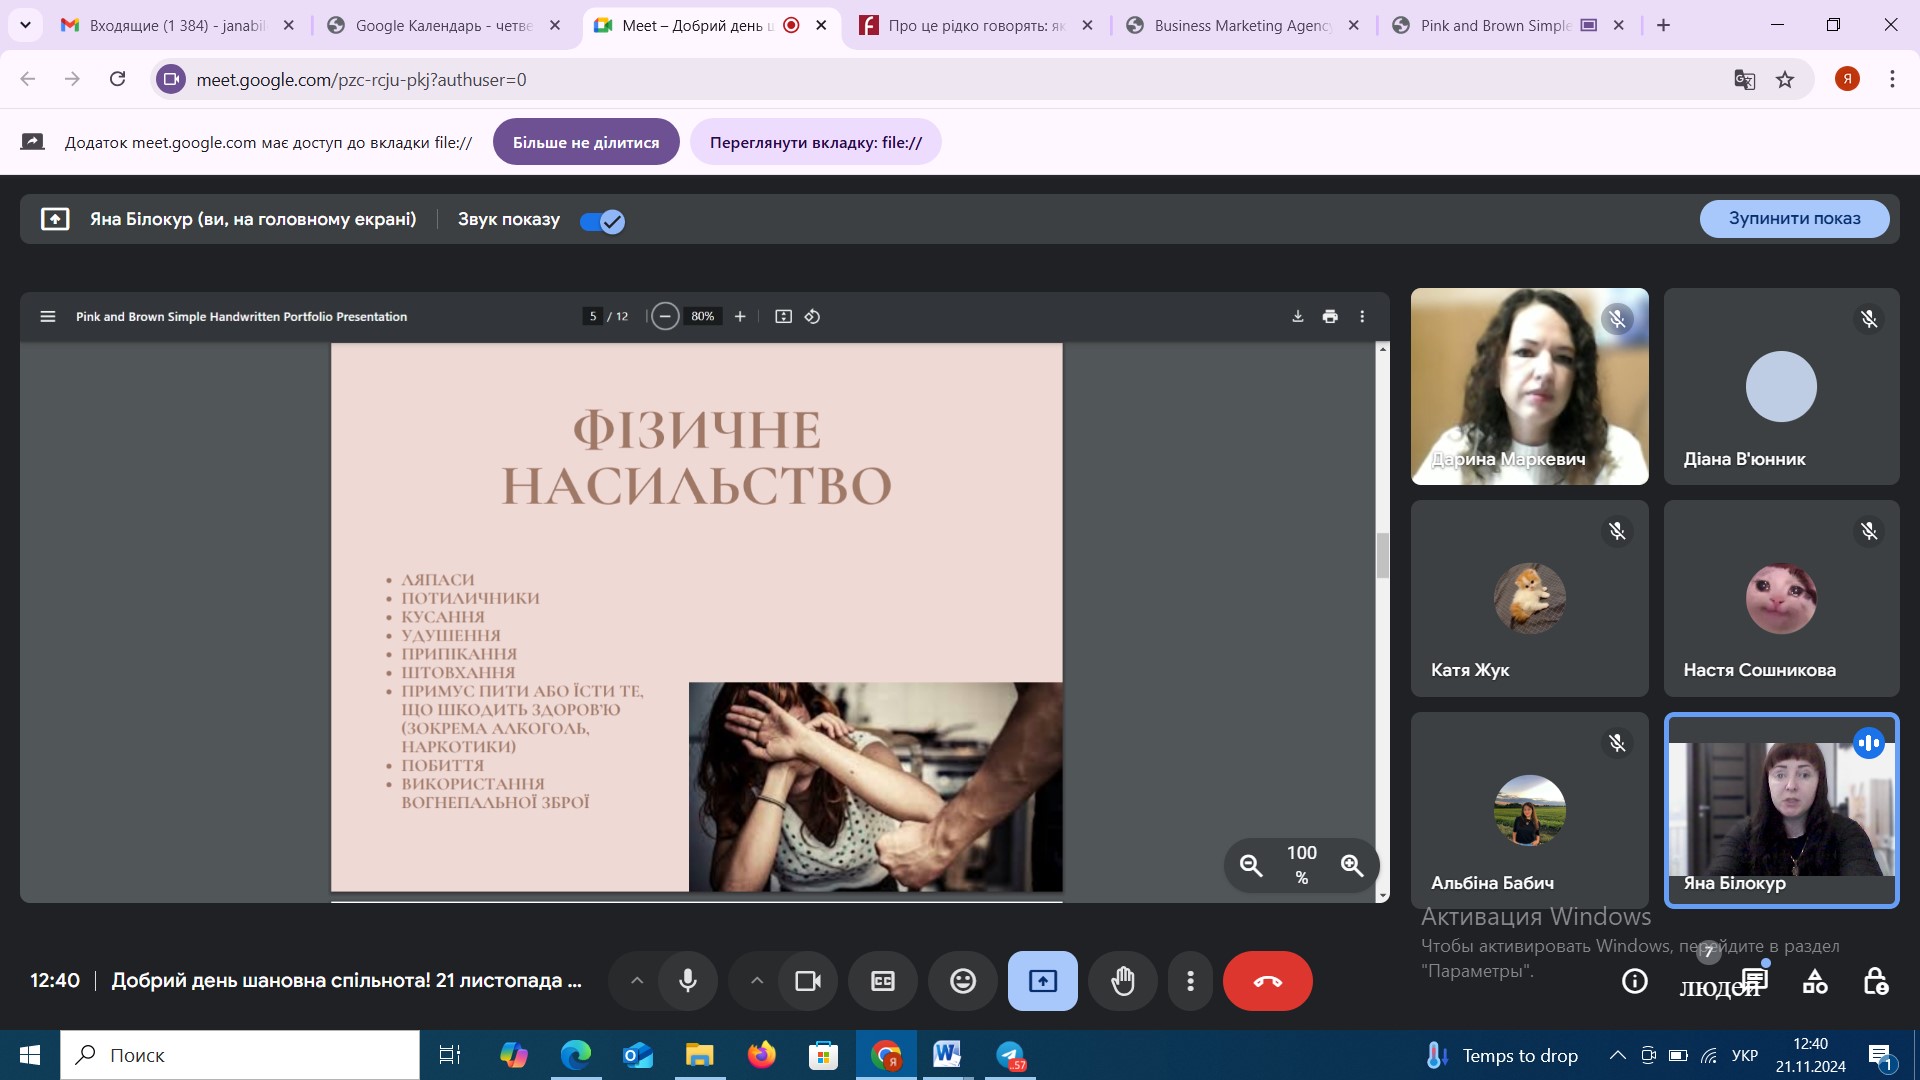Switch to Gmail Входящие tab
Image resolution: width=1920 pixels, height=1080 pixels.
[x=176, y=25]
